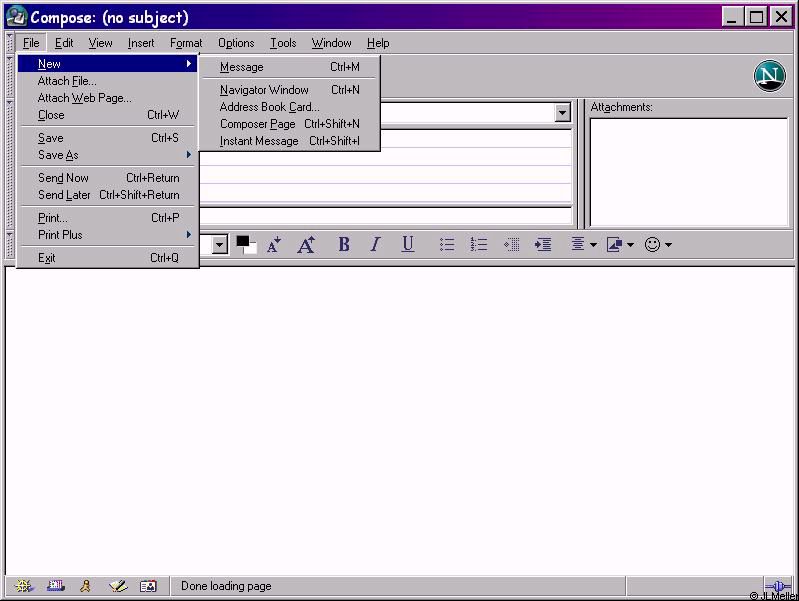Image resolution: width=799 pixels, height=601 pixels.
Task: Open Mail inbox icon in component bar
Action: 56,586
